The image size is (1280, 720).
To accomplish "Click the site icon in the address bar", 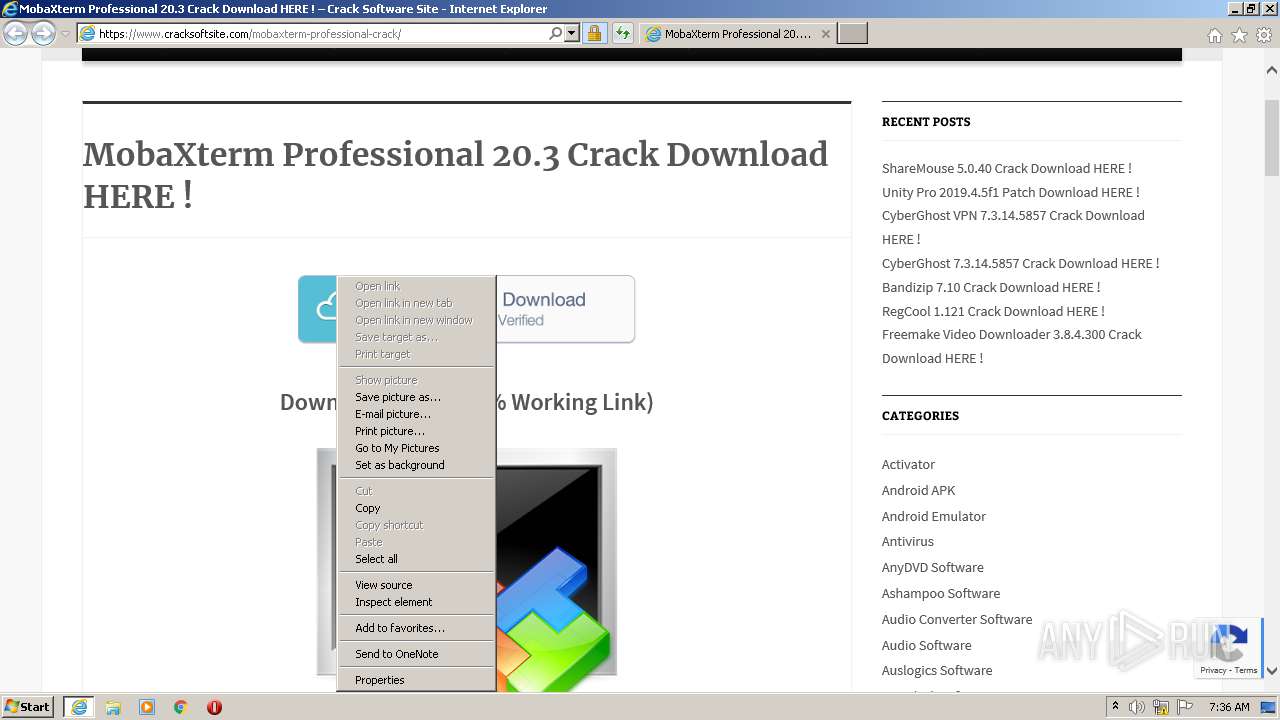I will pos(87,34).
